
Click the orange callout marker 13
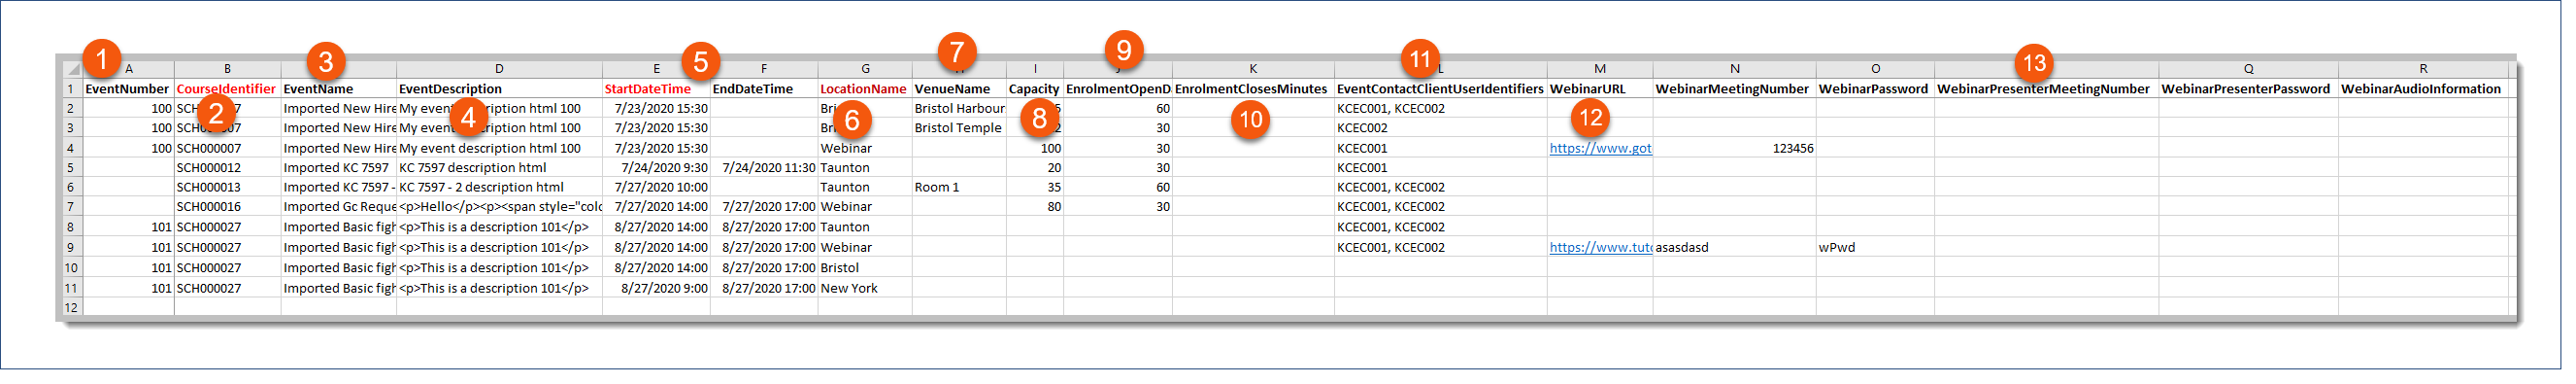pyautogui.click(x=2034, y=63)
